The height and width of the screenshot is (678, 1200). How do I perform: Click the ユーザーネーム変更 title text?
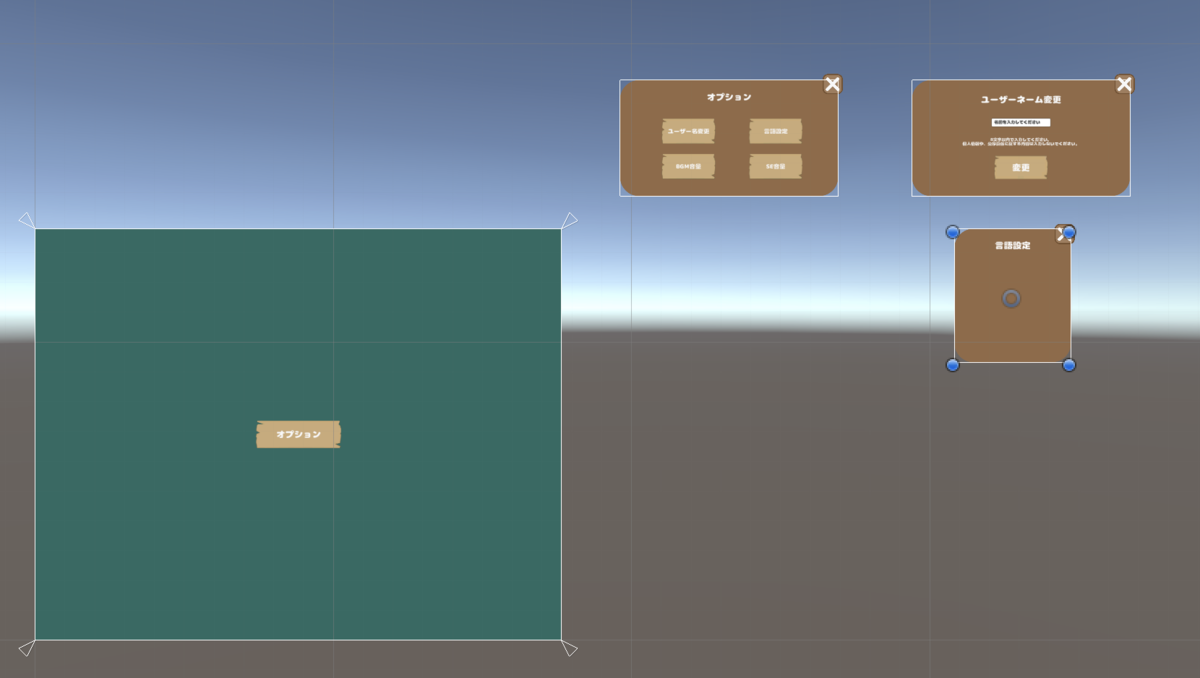point(1021,100)
